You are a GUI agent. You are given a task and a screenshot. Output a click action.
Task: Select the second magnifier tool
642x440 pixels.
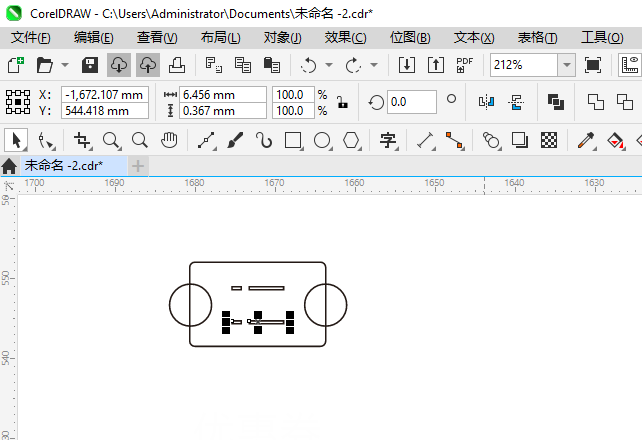pyautogui.click(x=140, y=140)
